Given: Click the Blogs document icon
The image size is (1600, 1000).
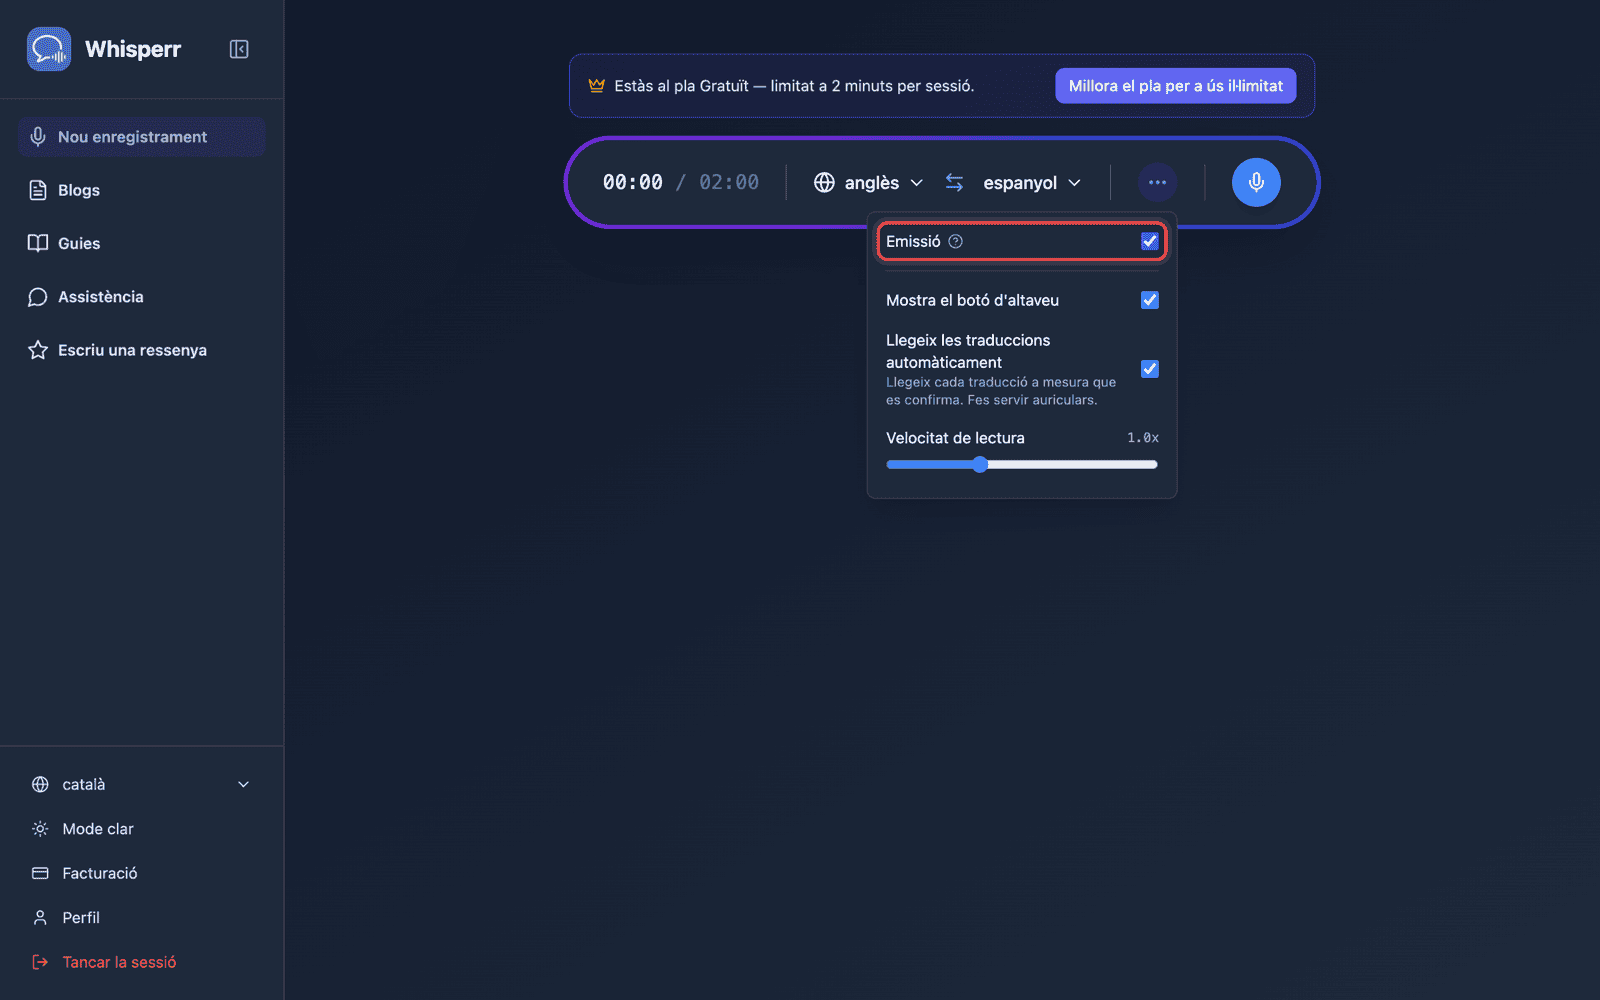Looking at the screenshot, I should pyautogui.click(x=38, y=190).
